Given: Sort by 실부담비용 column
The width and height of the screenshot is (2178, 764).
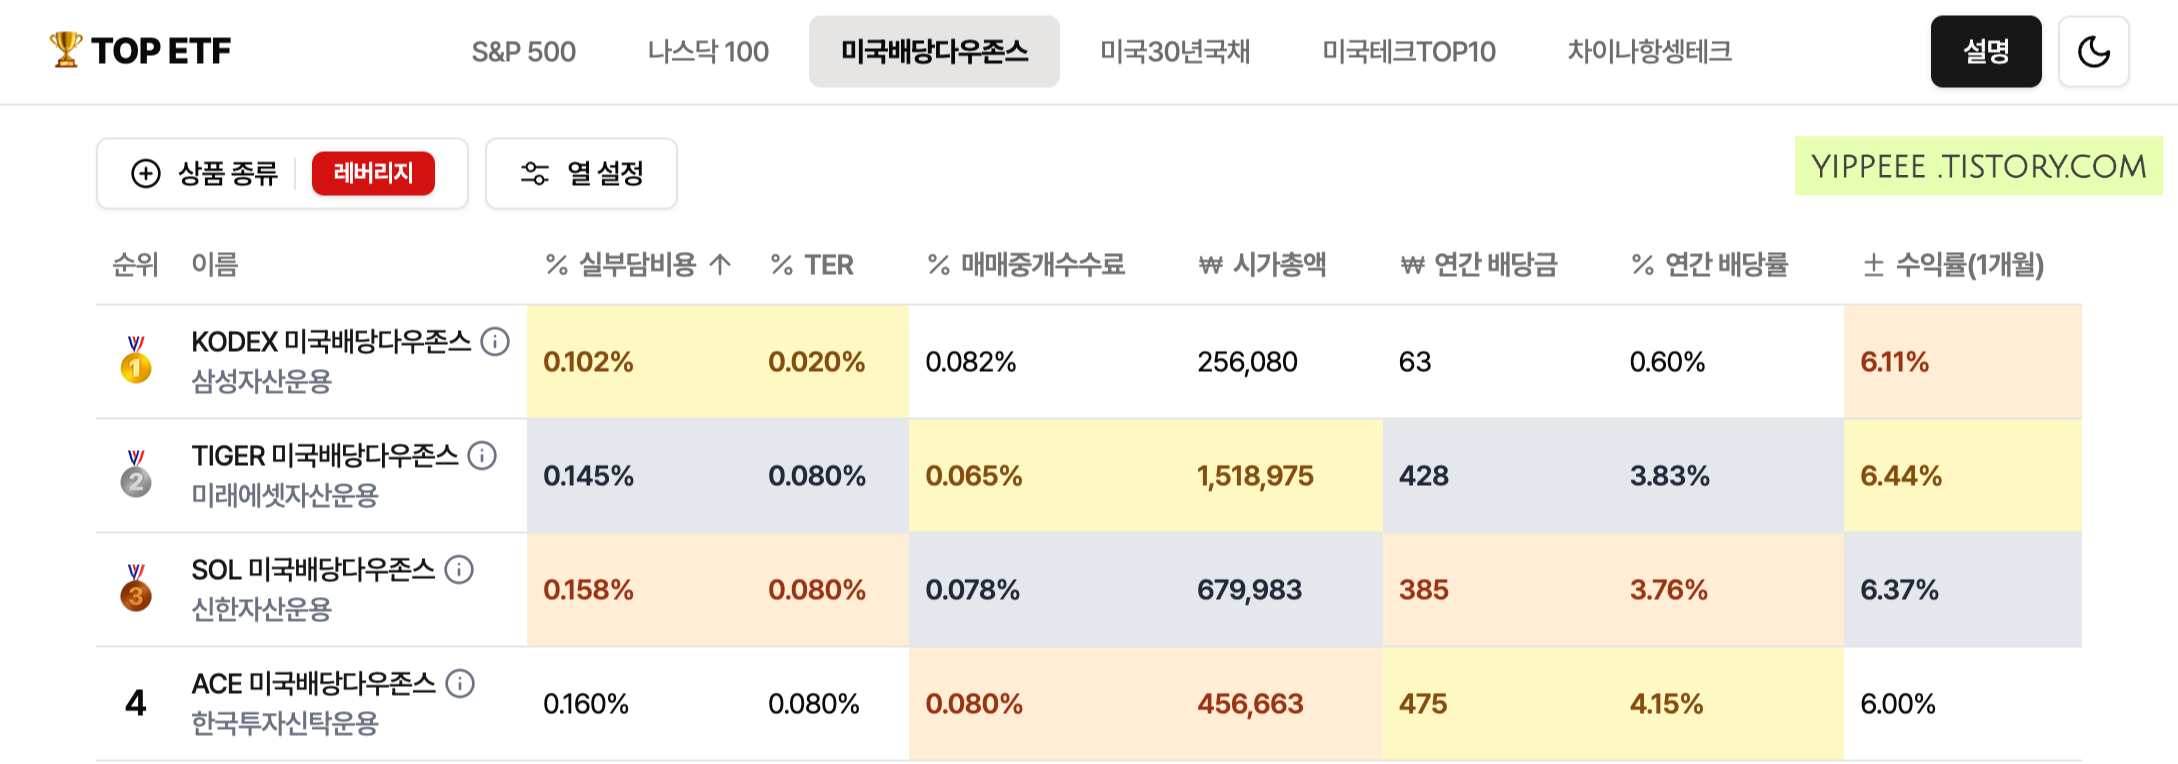Looking at the screenshot, I should 637,264.
